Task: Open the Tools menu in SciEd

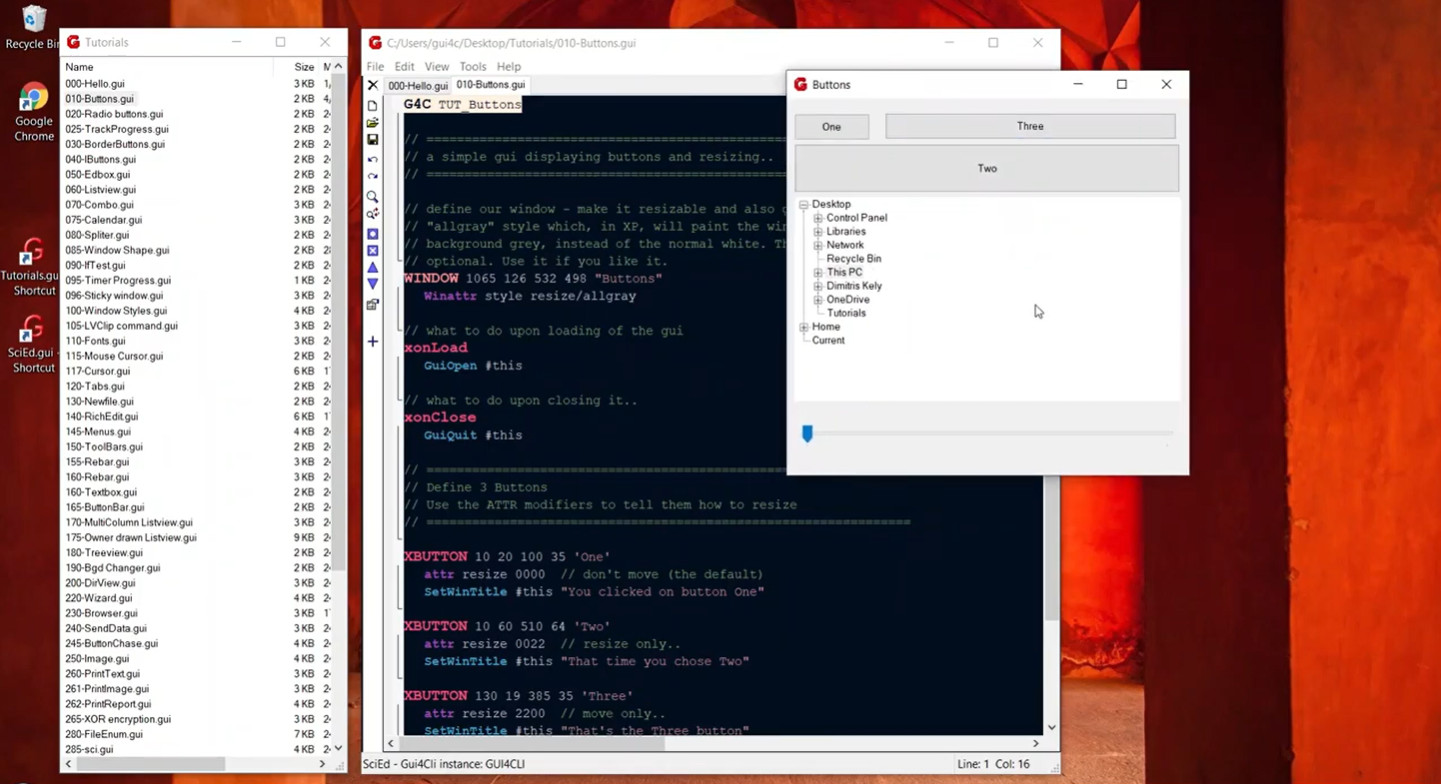Action: click(473, 67)
